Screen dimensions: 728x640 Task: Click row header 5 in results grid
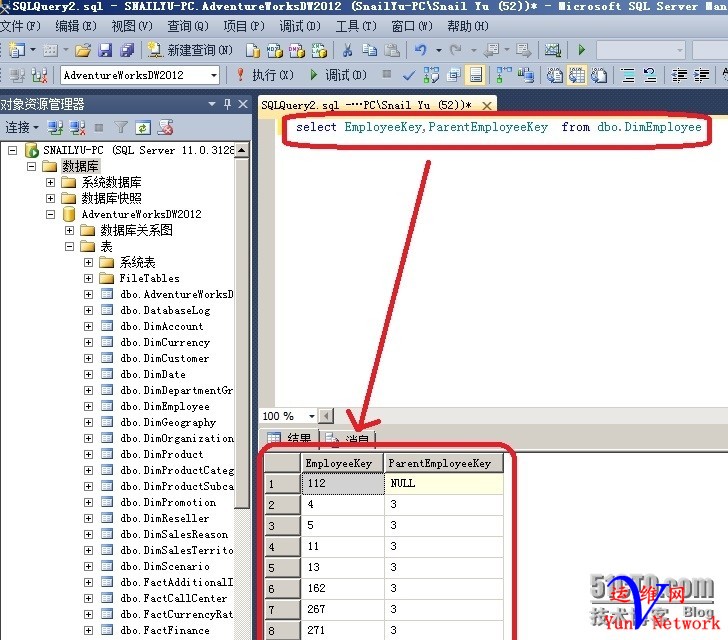[x=282, y=568]
